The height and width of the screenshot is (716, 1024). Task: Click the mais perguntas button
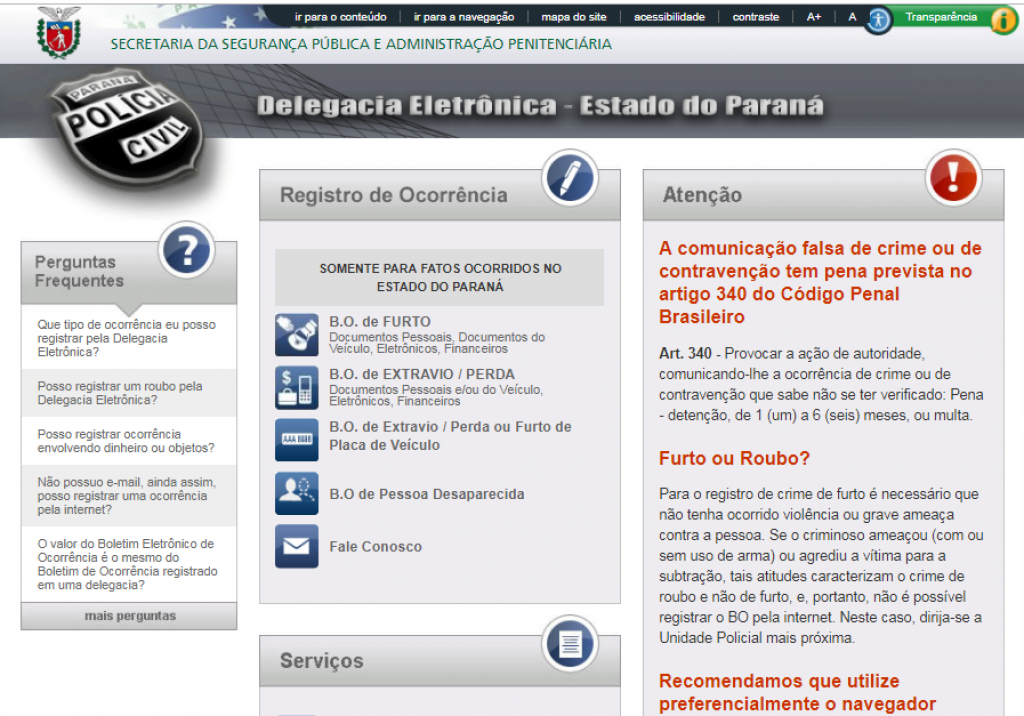point(128,617)
